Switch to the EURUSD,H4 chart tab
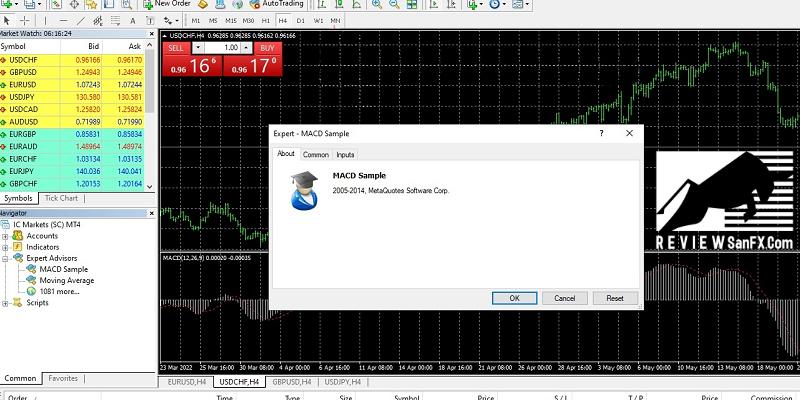 (187, 382)
